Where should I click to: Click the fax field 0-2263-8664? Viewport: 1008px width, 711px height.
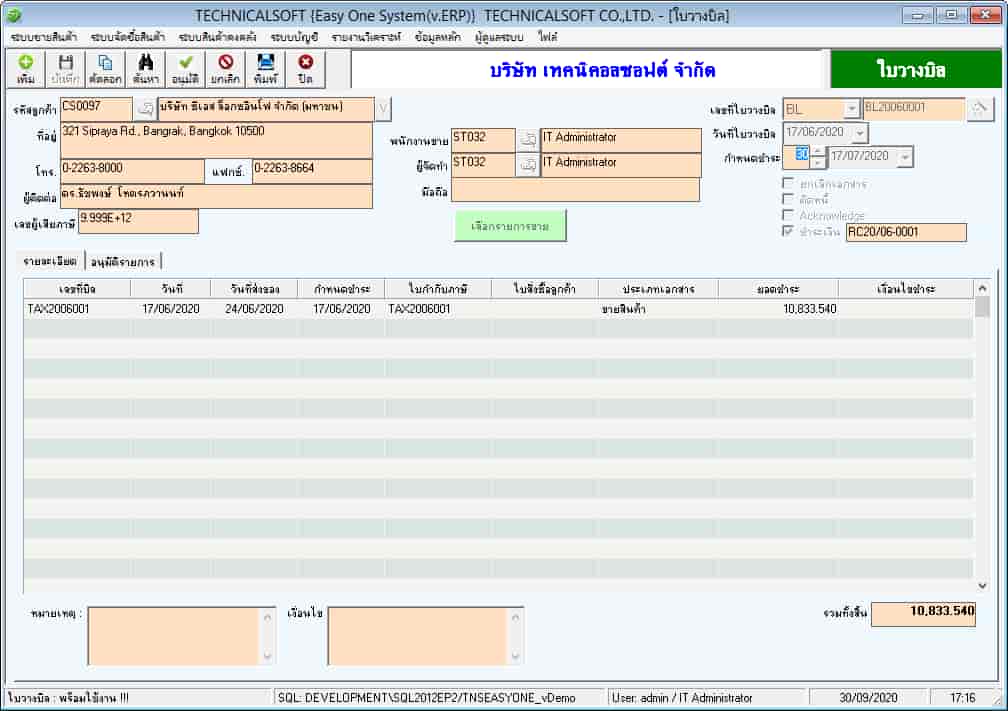[312, 171]
